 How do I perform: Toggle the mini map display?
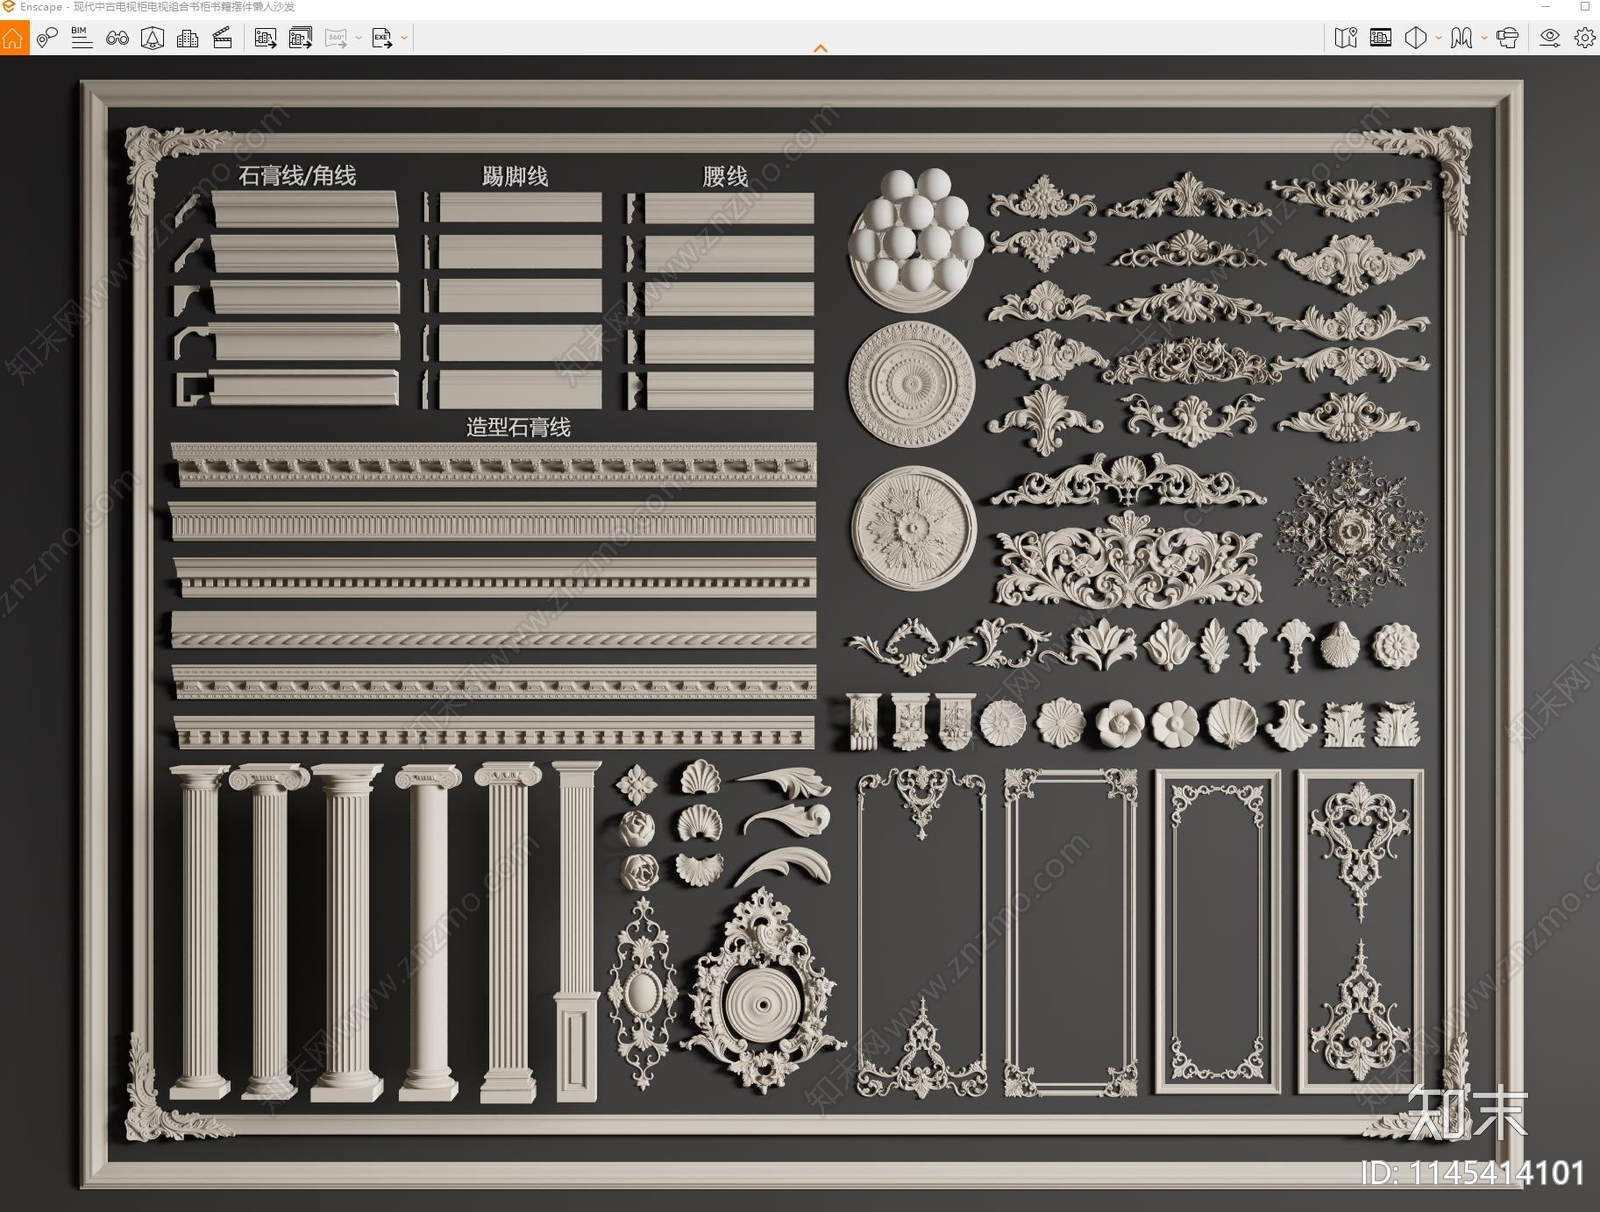coord(1346,38)
